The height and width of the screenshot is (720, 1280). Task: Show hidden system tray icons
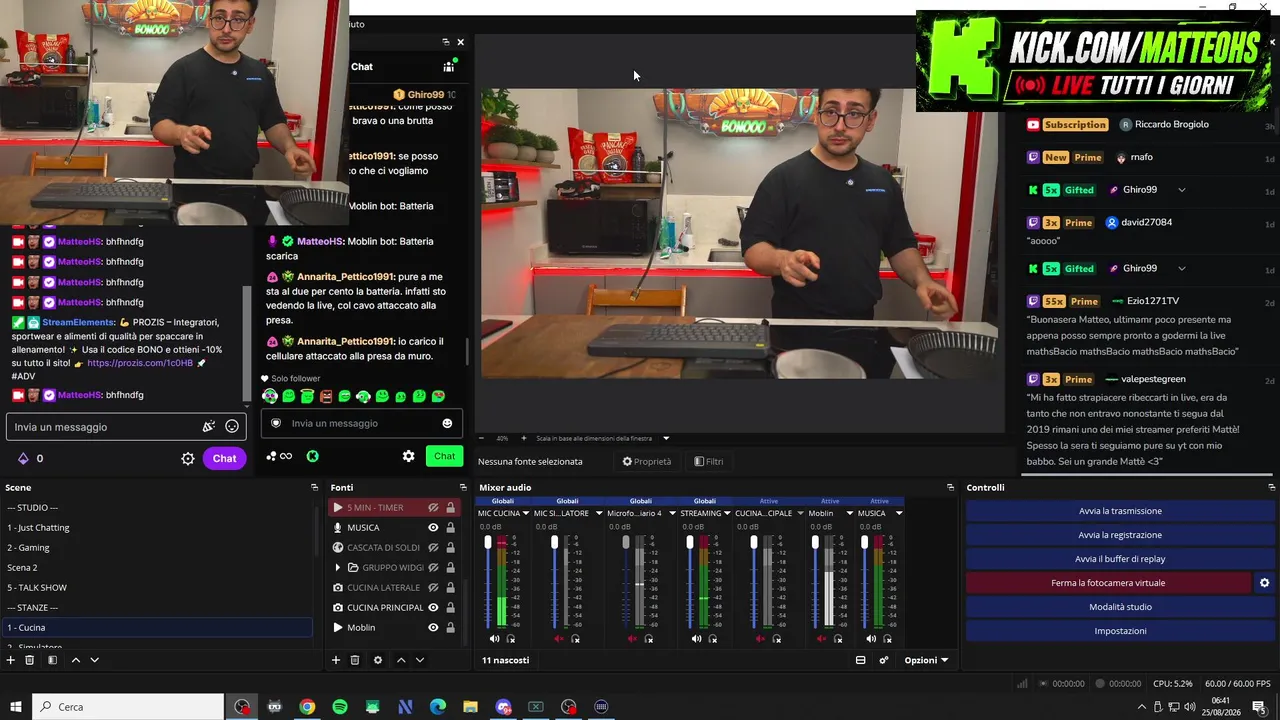coord(1142,707)
